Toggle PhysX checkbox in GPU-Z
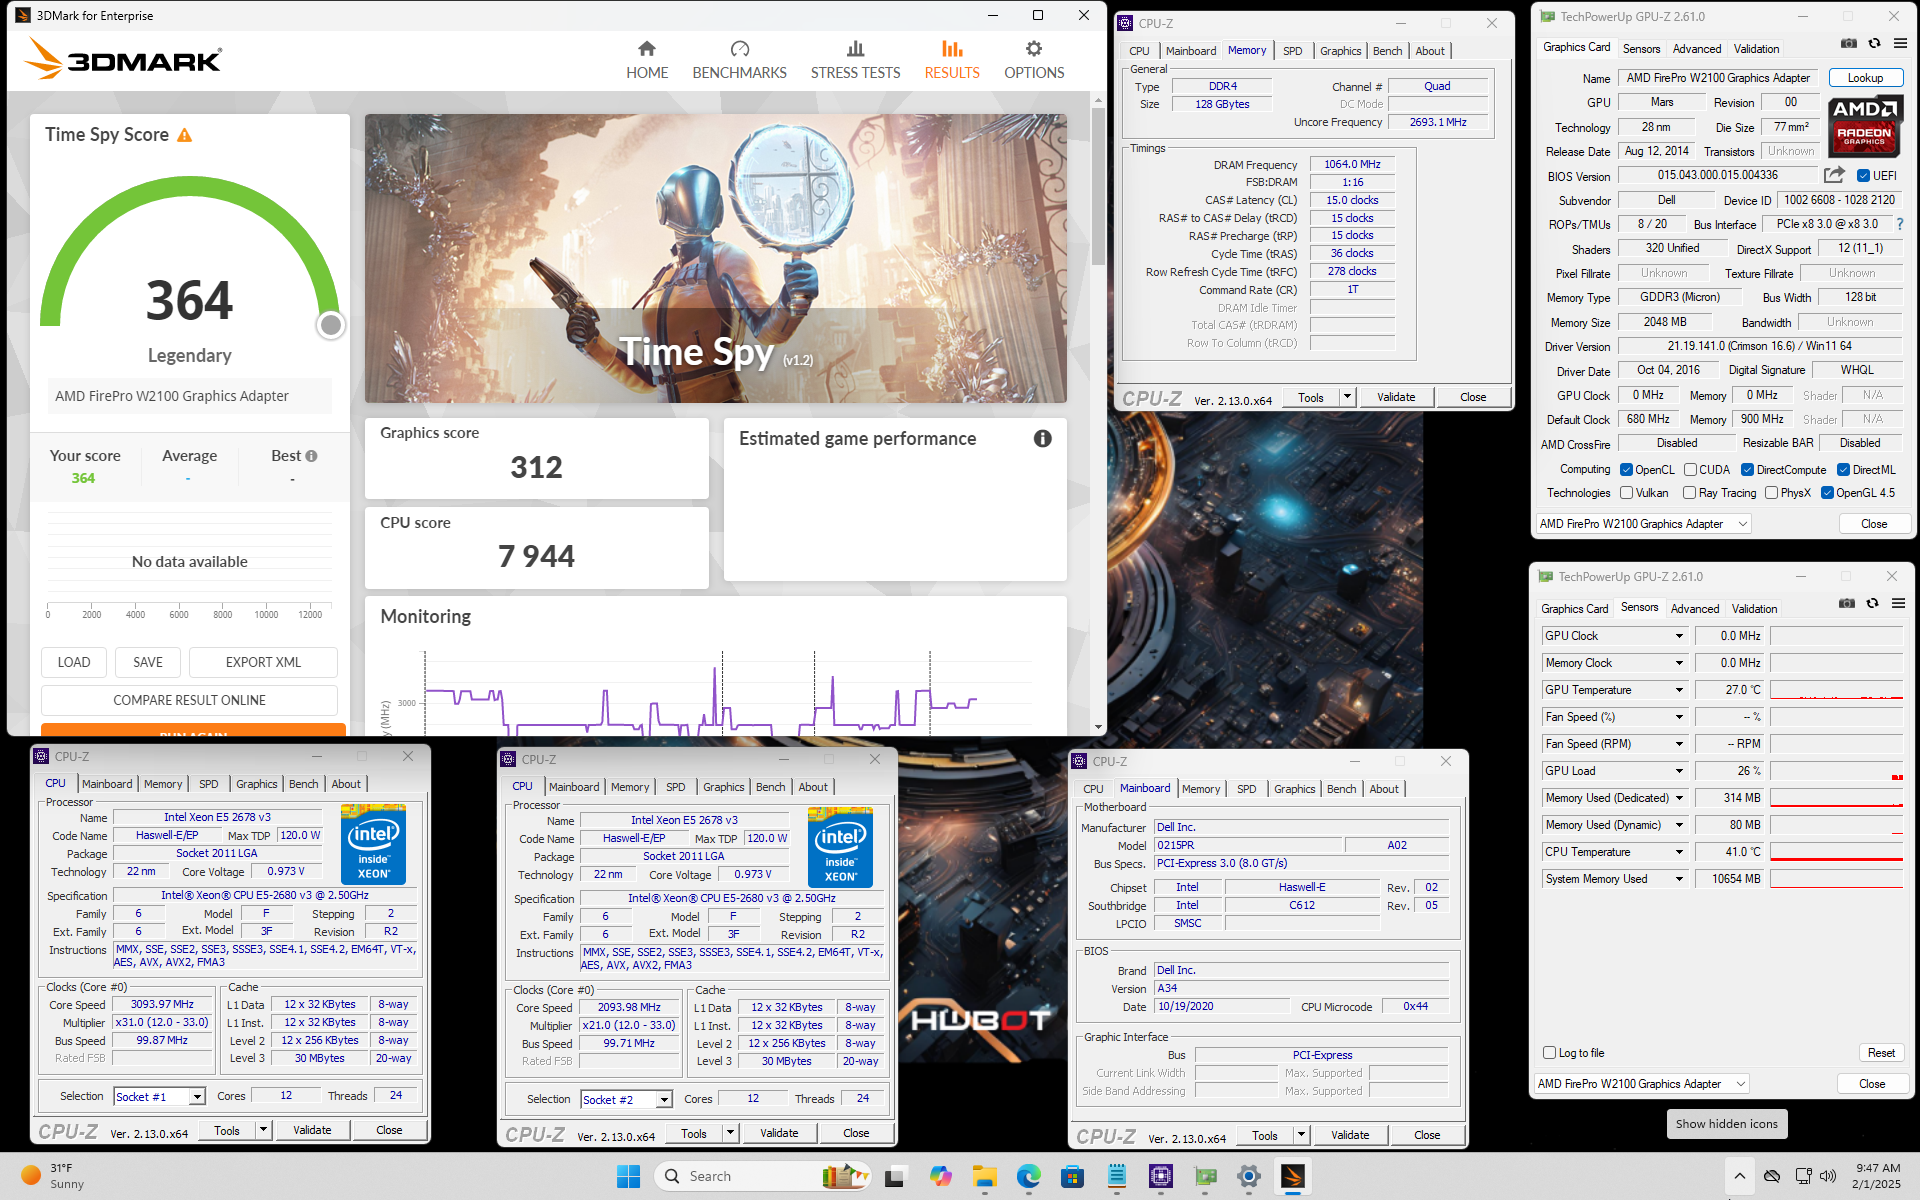The height and width of the screenshot is (1200, 1920). (1771, 493)
